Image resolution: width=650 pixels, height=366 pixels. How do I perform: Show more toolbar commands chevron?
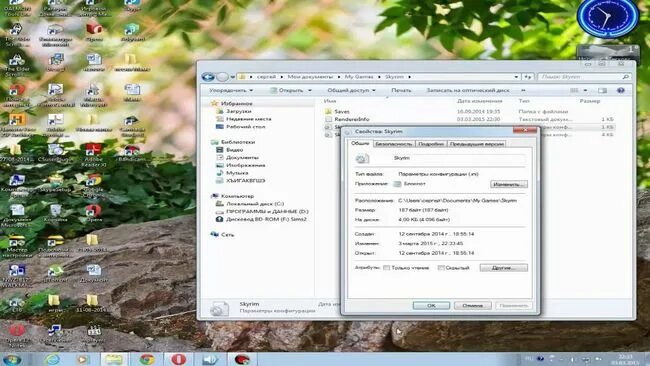(523, 90)
